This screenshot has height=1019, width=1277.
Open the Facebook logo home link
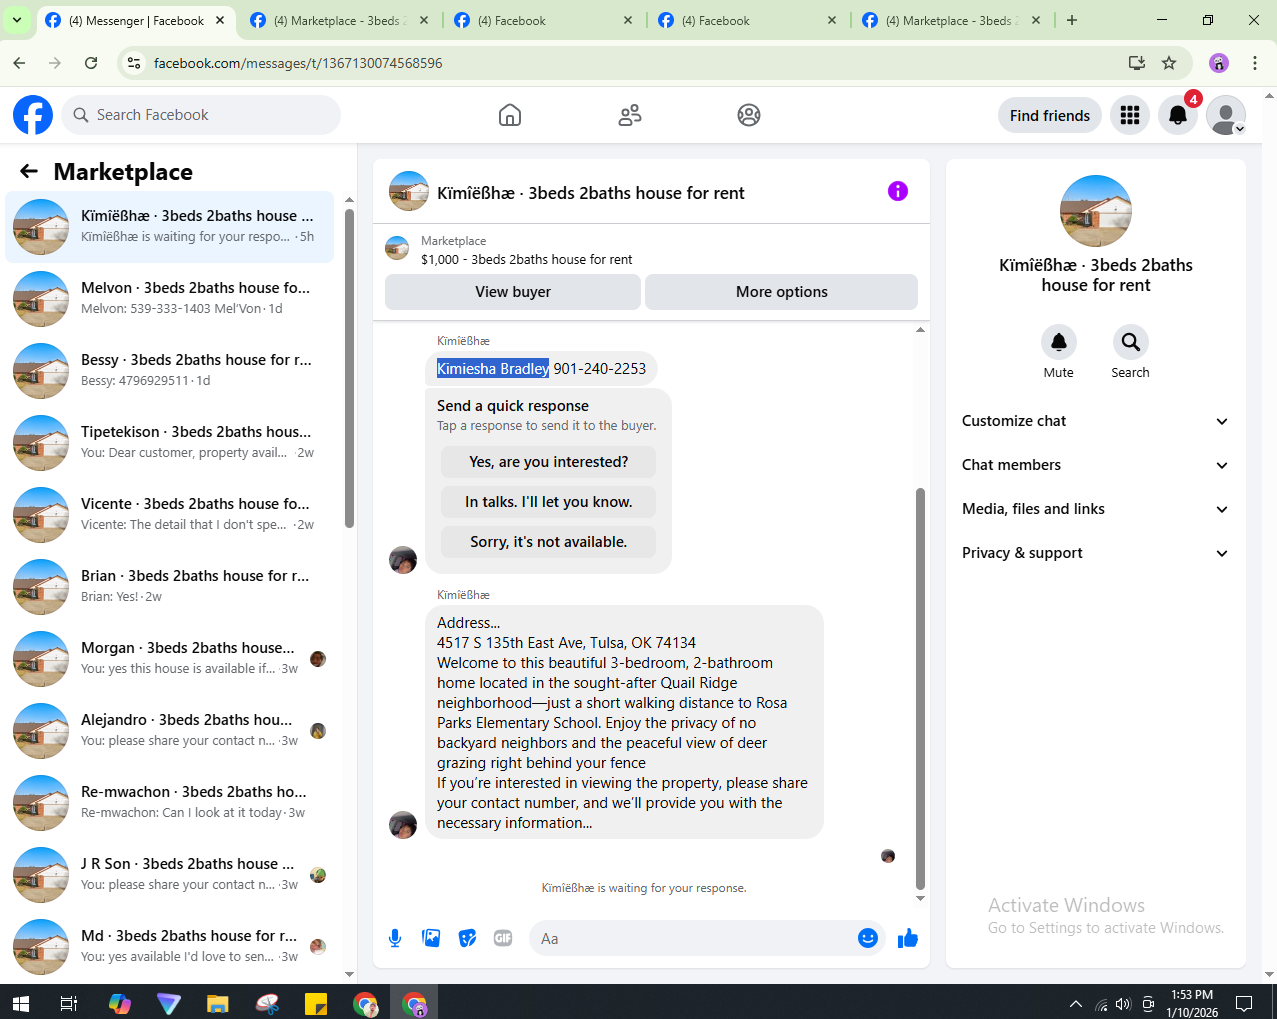[x=33, y=115]
